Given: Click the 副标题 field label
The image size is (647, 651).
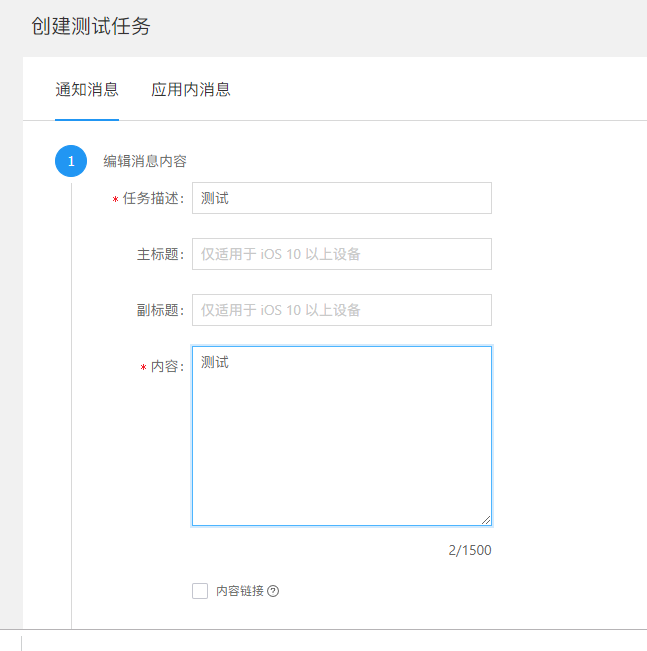Looking at the screenshot, I should point(160,311).
